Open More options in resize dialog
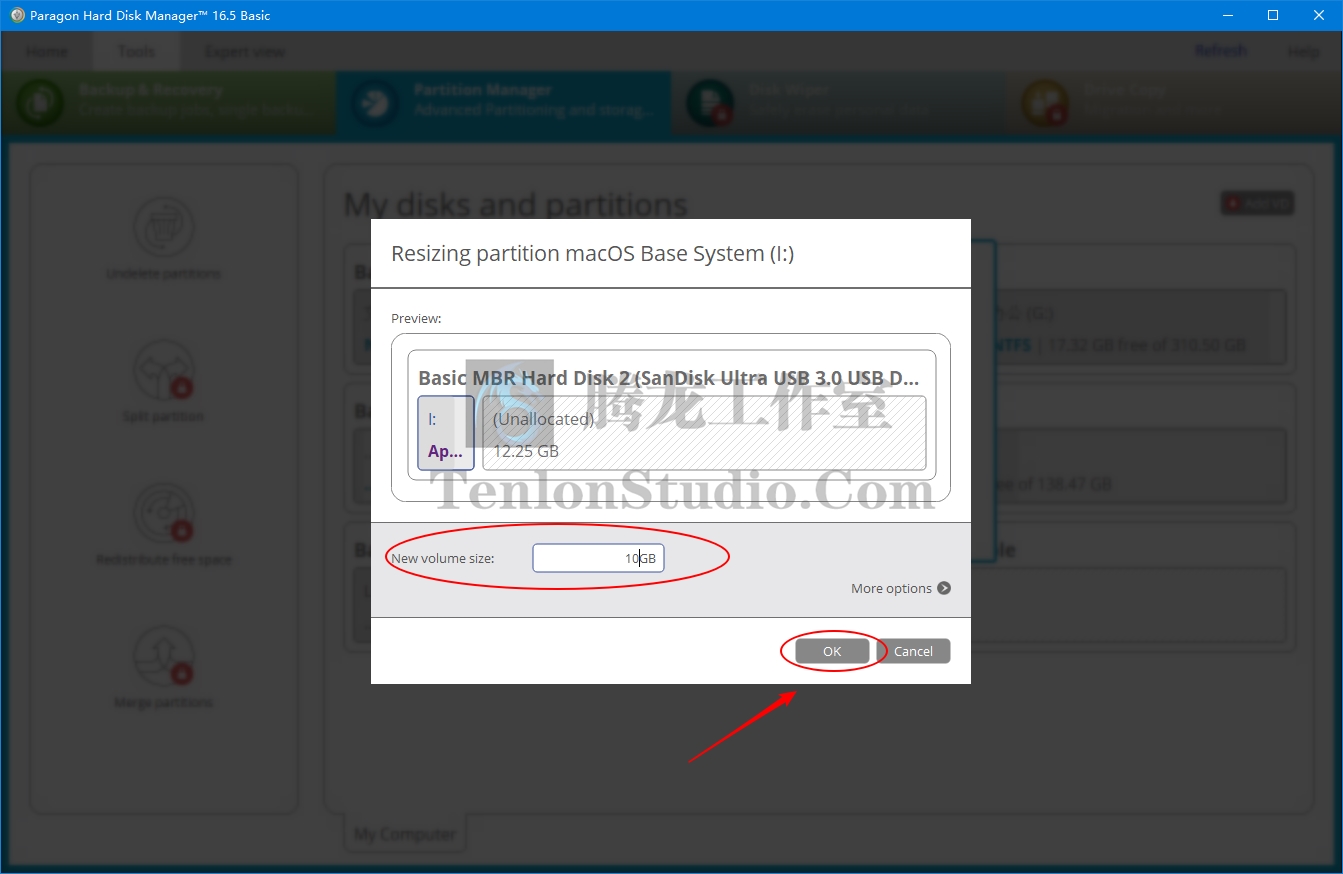The width and height of the screenshot is (1343, 874). click(x=900, y=588)
